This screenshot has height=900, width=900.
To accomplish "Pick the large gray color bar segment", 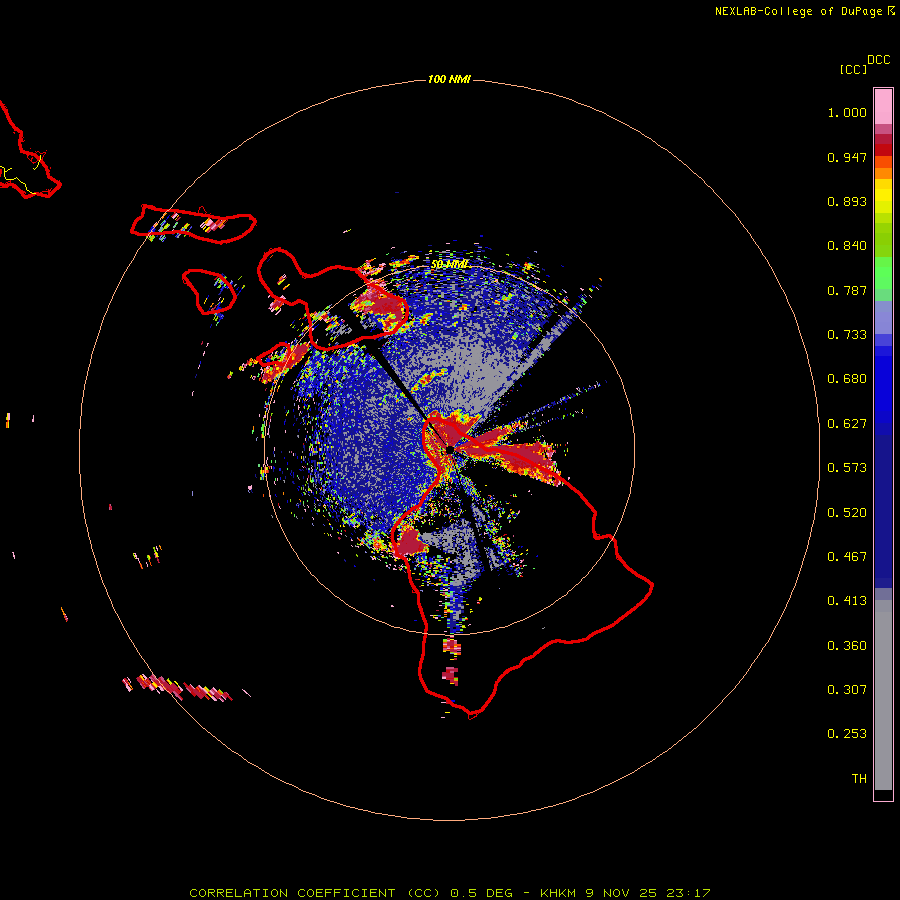I will point(883,695).
